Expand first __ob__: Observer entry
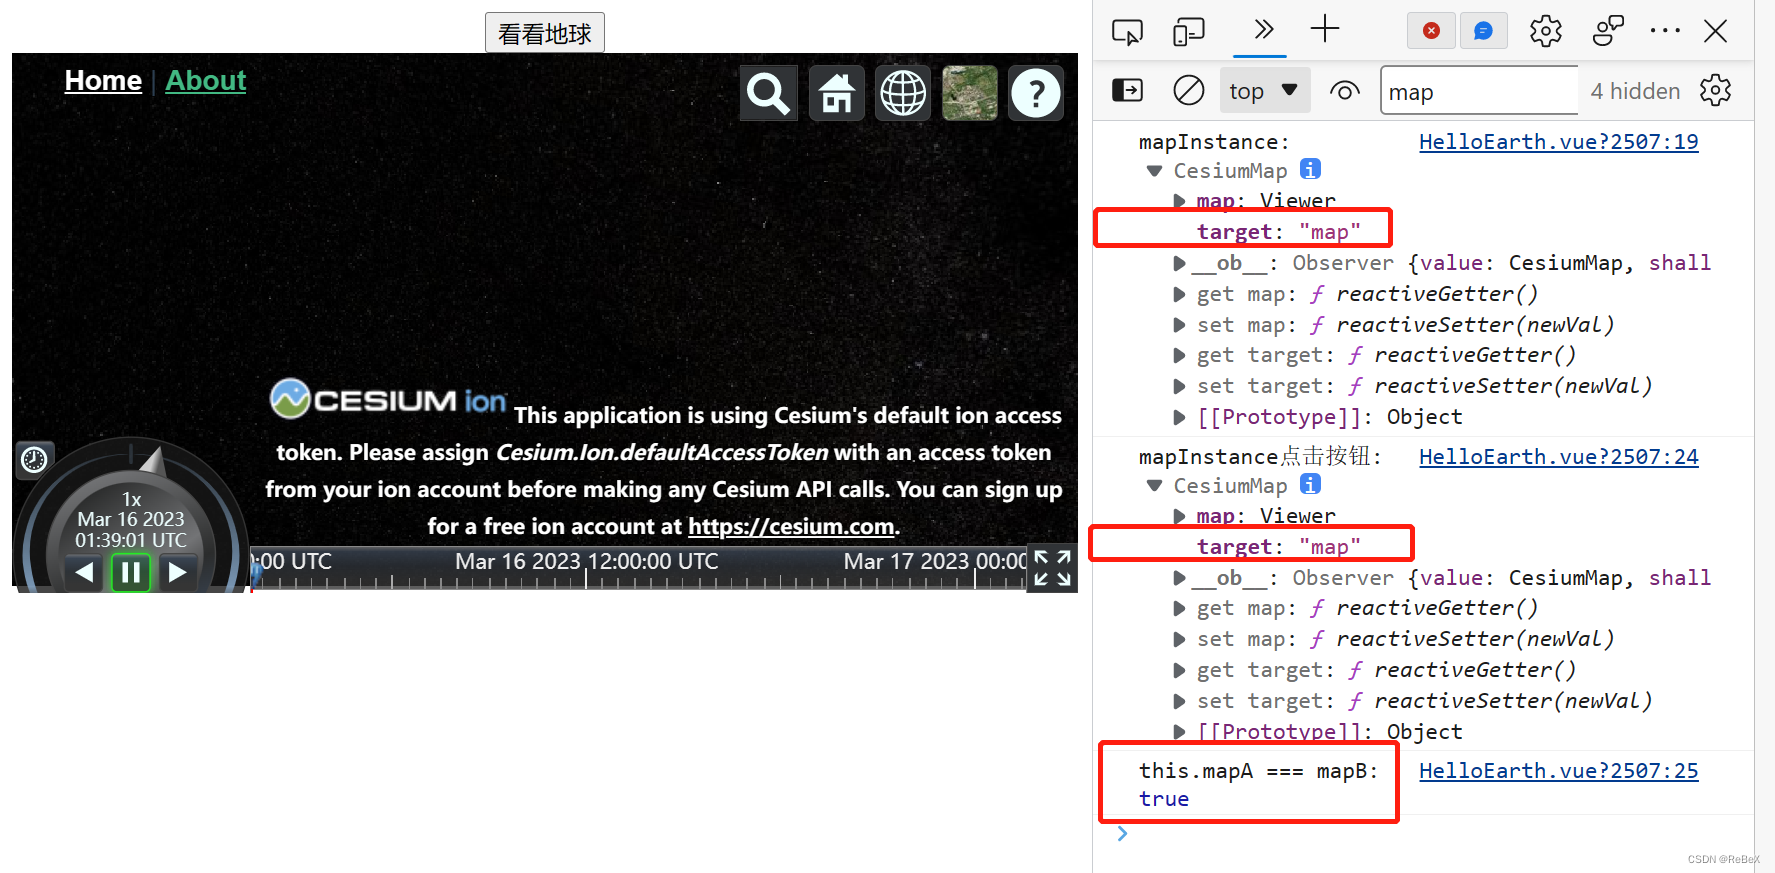The width and height of the screenshot is (1775, 873). pyautogui.click(x=1179, y=264)
